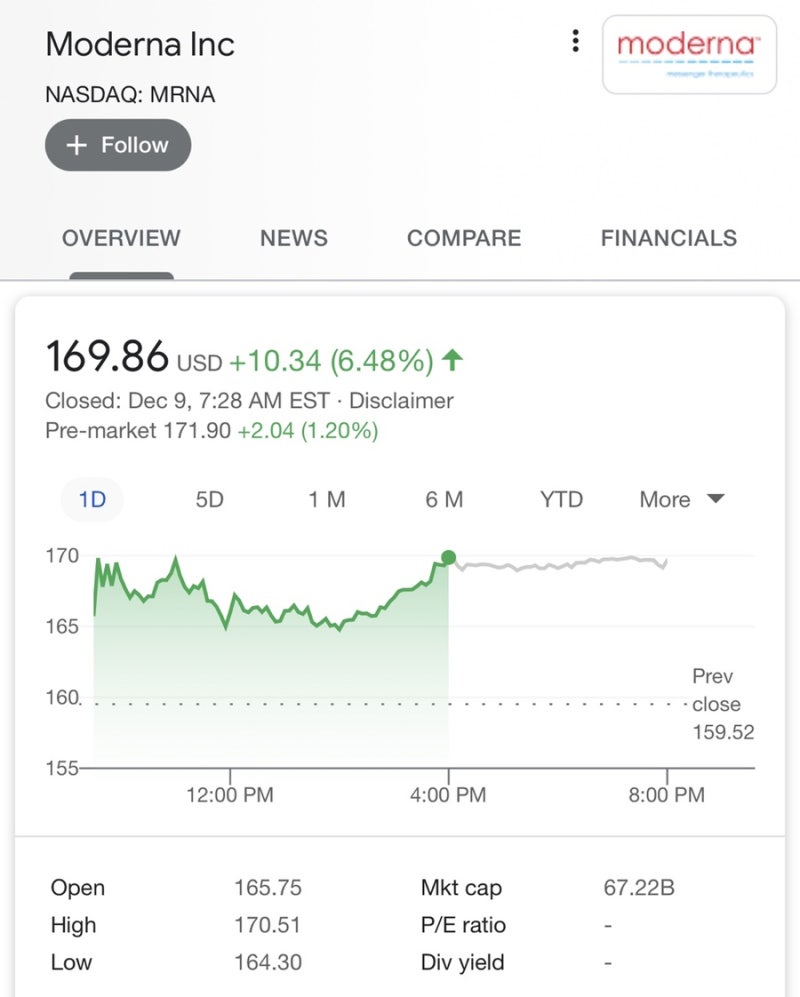Click the green closing-price dot on chart
Image resolution: width=800 pixels, height=997 pixels.
(448, 557)
